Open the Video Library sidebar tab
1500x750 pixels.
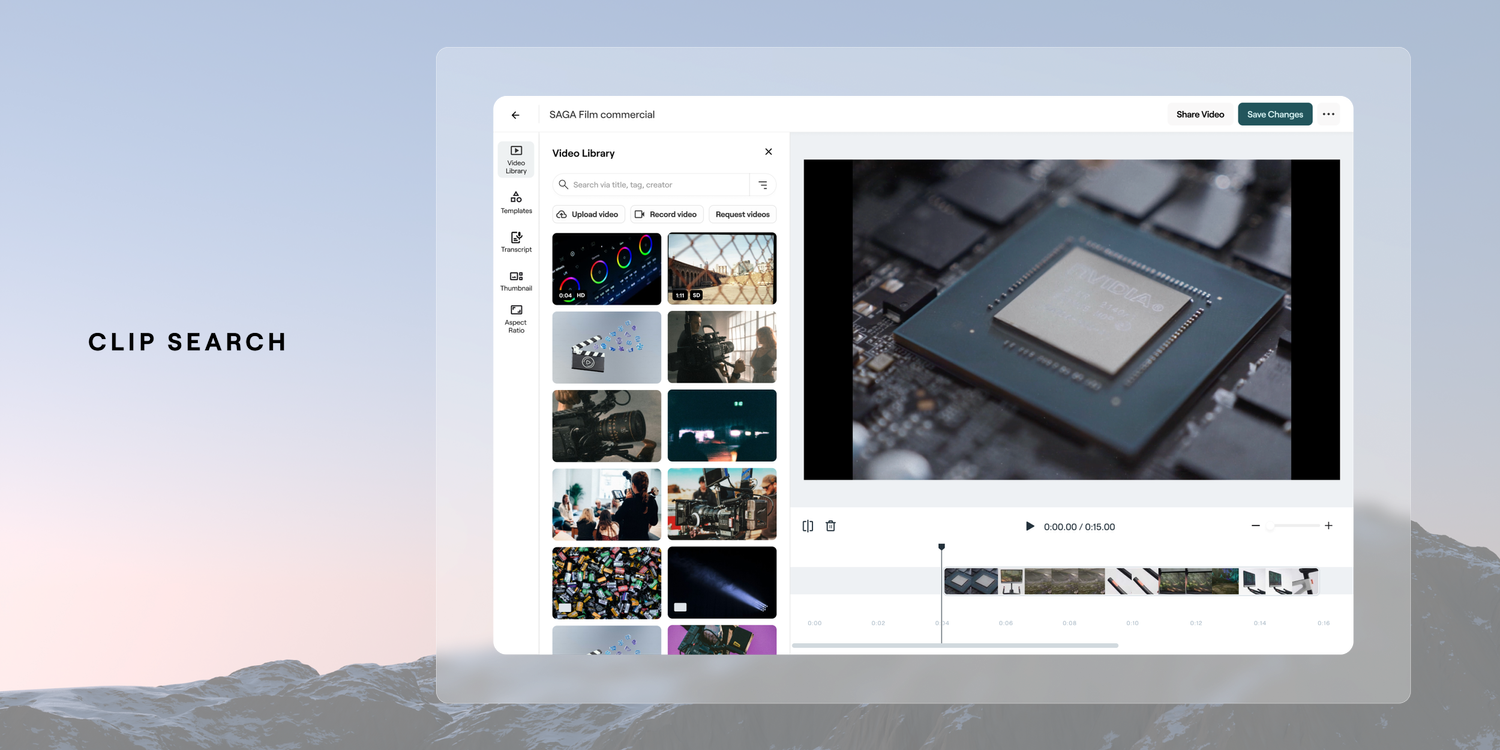pos(516,160)
